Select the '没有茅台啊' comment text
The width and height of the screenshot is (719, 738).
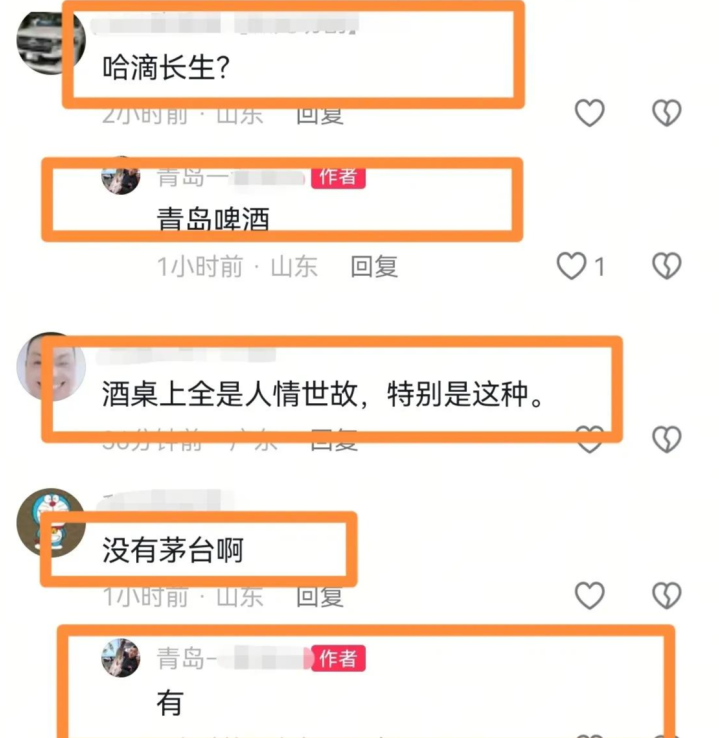tap(173, 550)
